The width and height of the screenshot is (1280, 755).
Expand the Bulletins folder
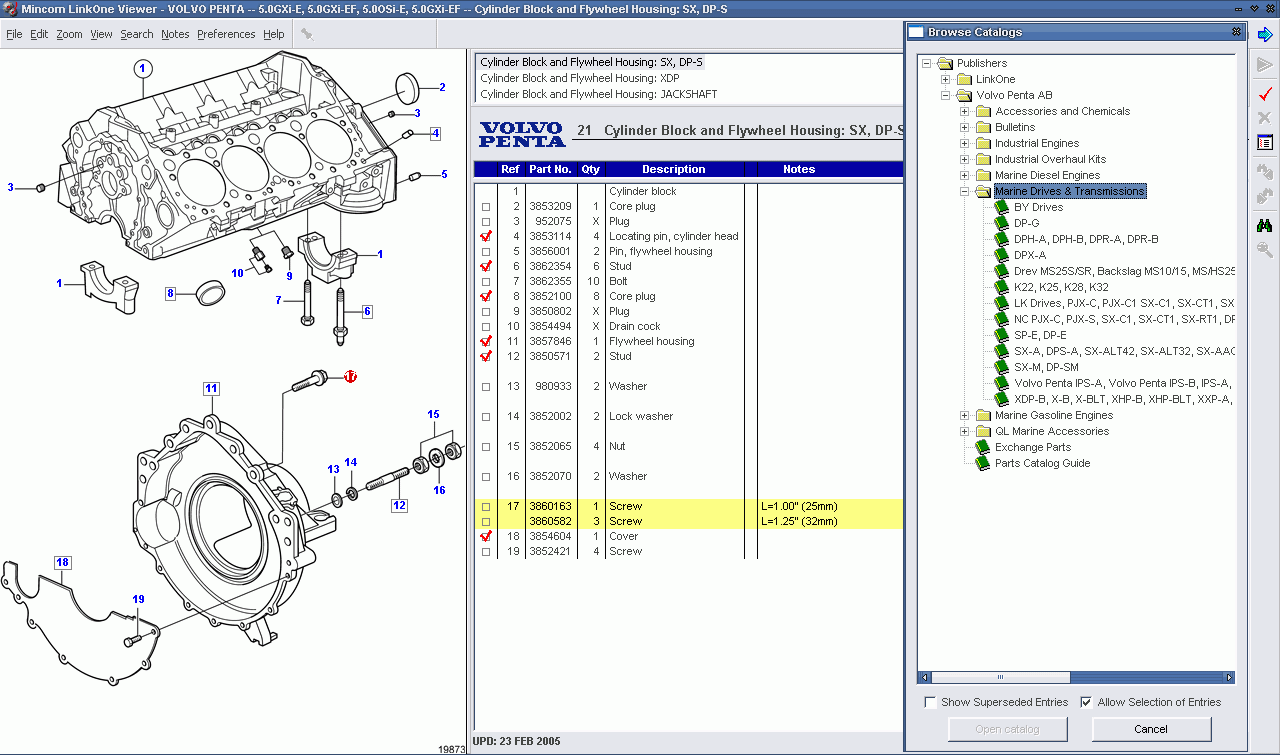point(965,127)
